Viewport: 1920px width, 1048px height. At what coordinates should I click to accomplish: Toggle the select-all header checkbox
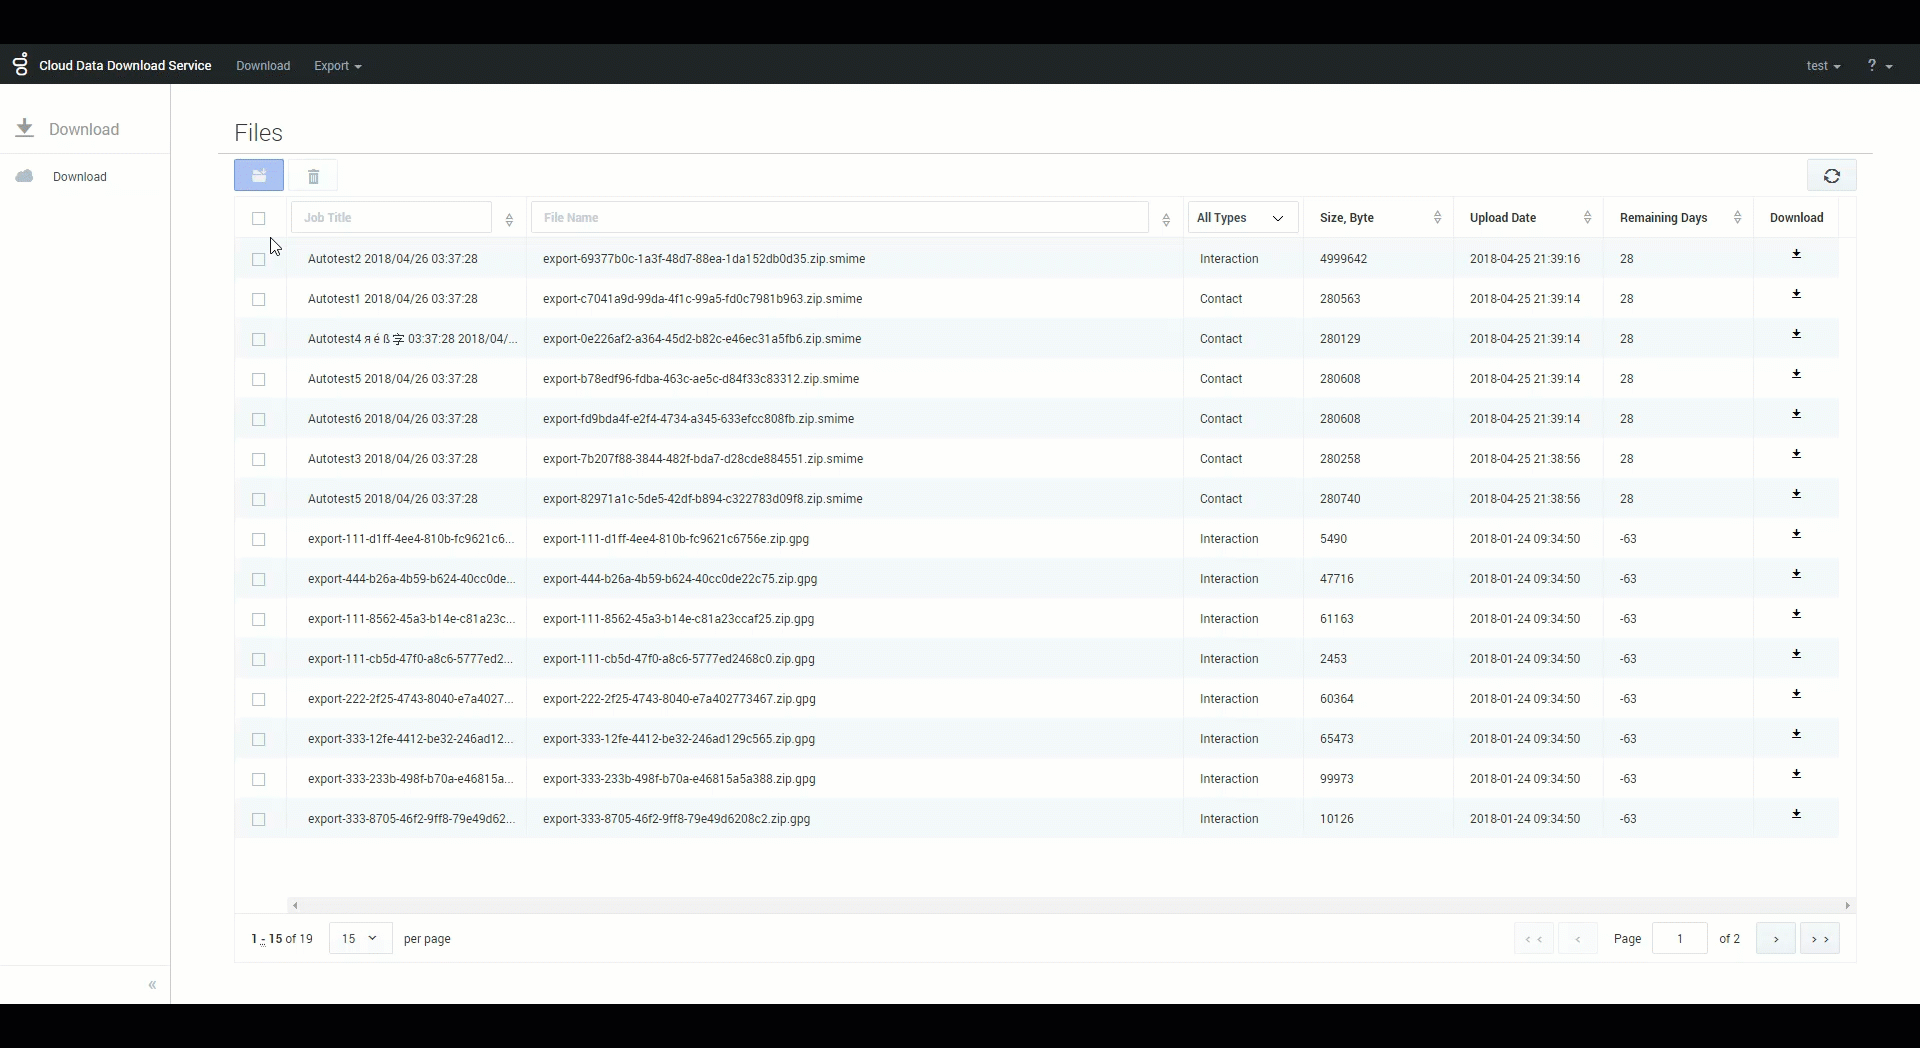[x=259, y=219]
